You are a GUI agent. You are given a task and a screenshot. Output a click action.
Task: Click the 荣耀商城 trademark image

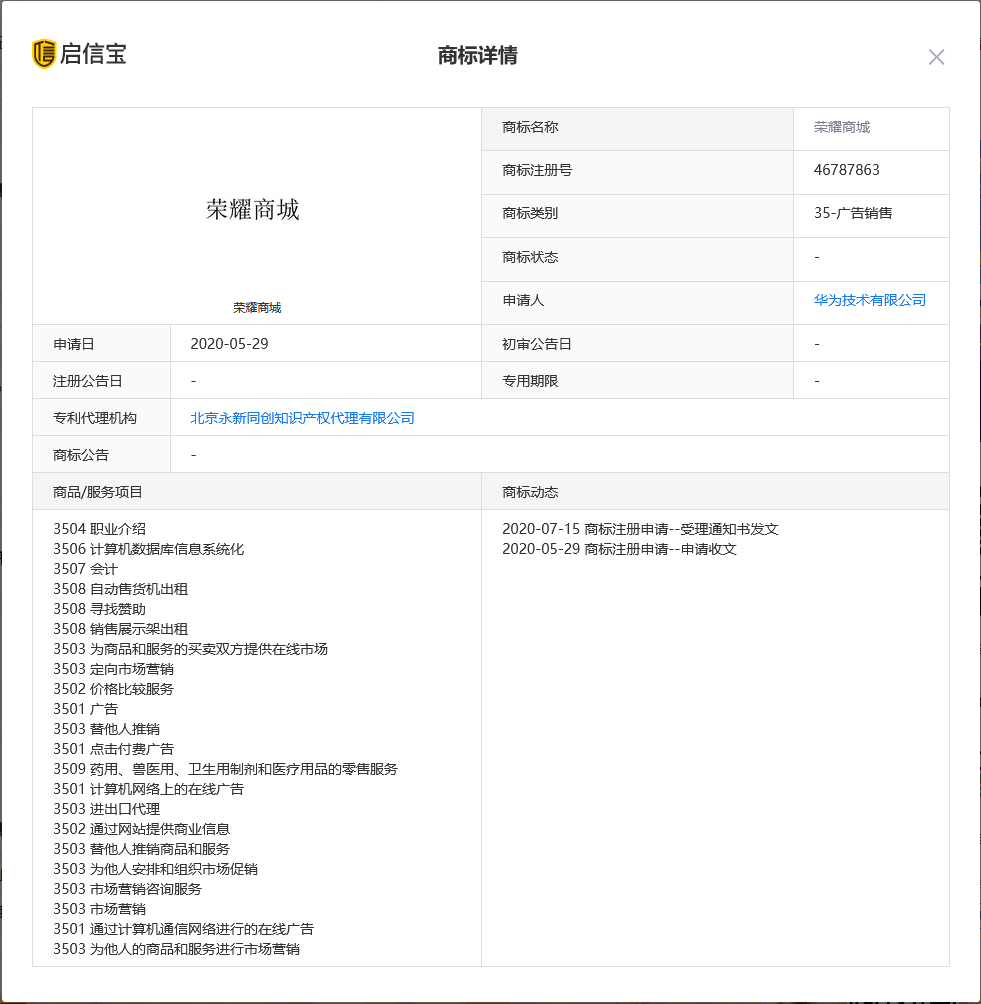click(x=253, y=209)
